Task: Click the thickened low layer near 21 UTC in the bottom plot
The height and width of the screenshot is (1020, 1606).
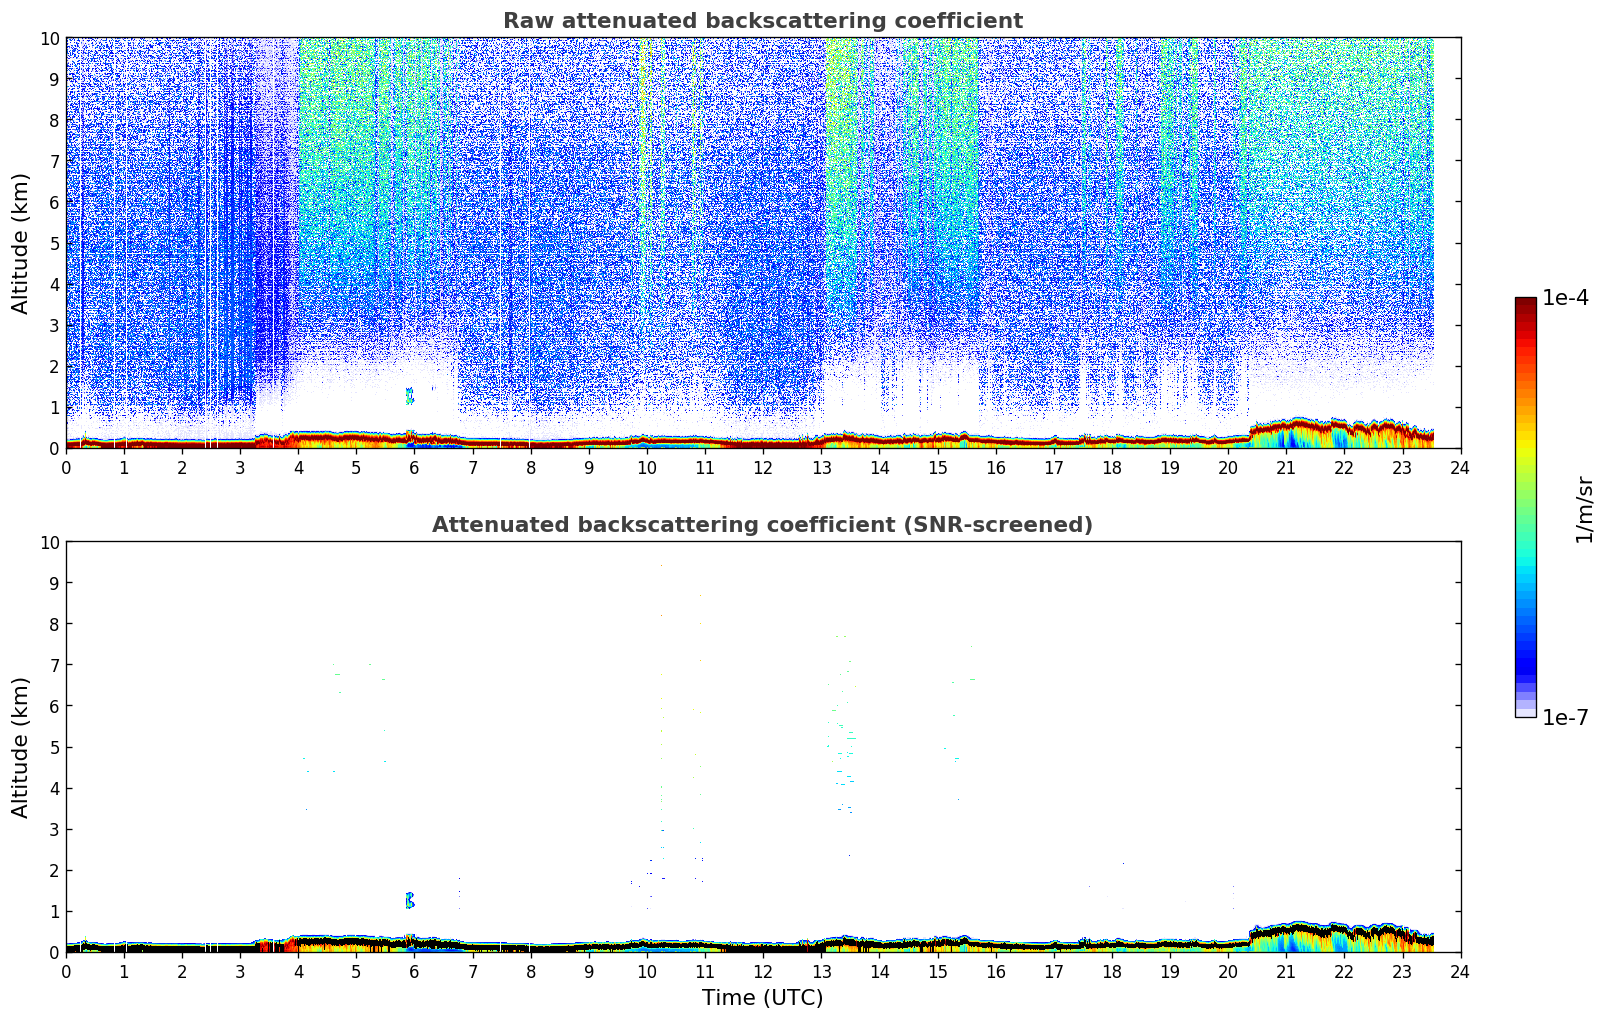Action: tap(1297, 936)
